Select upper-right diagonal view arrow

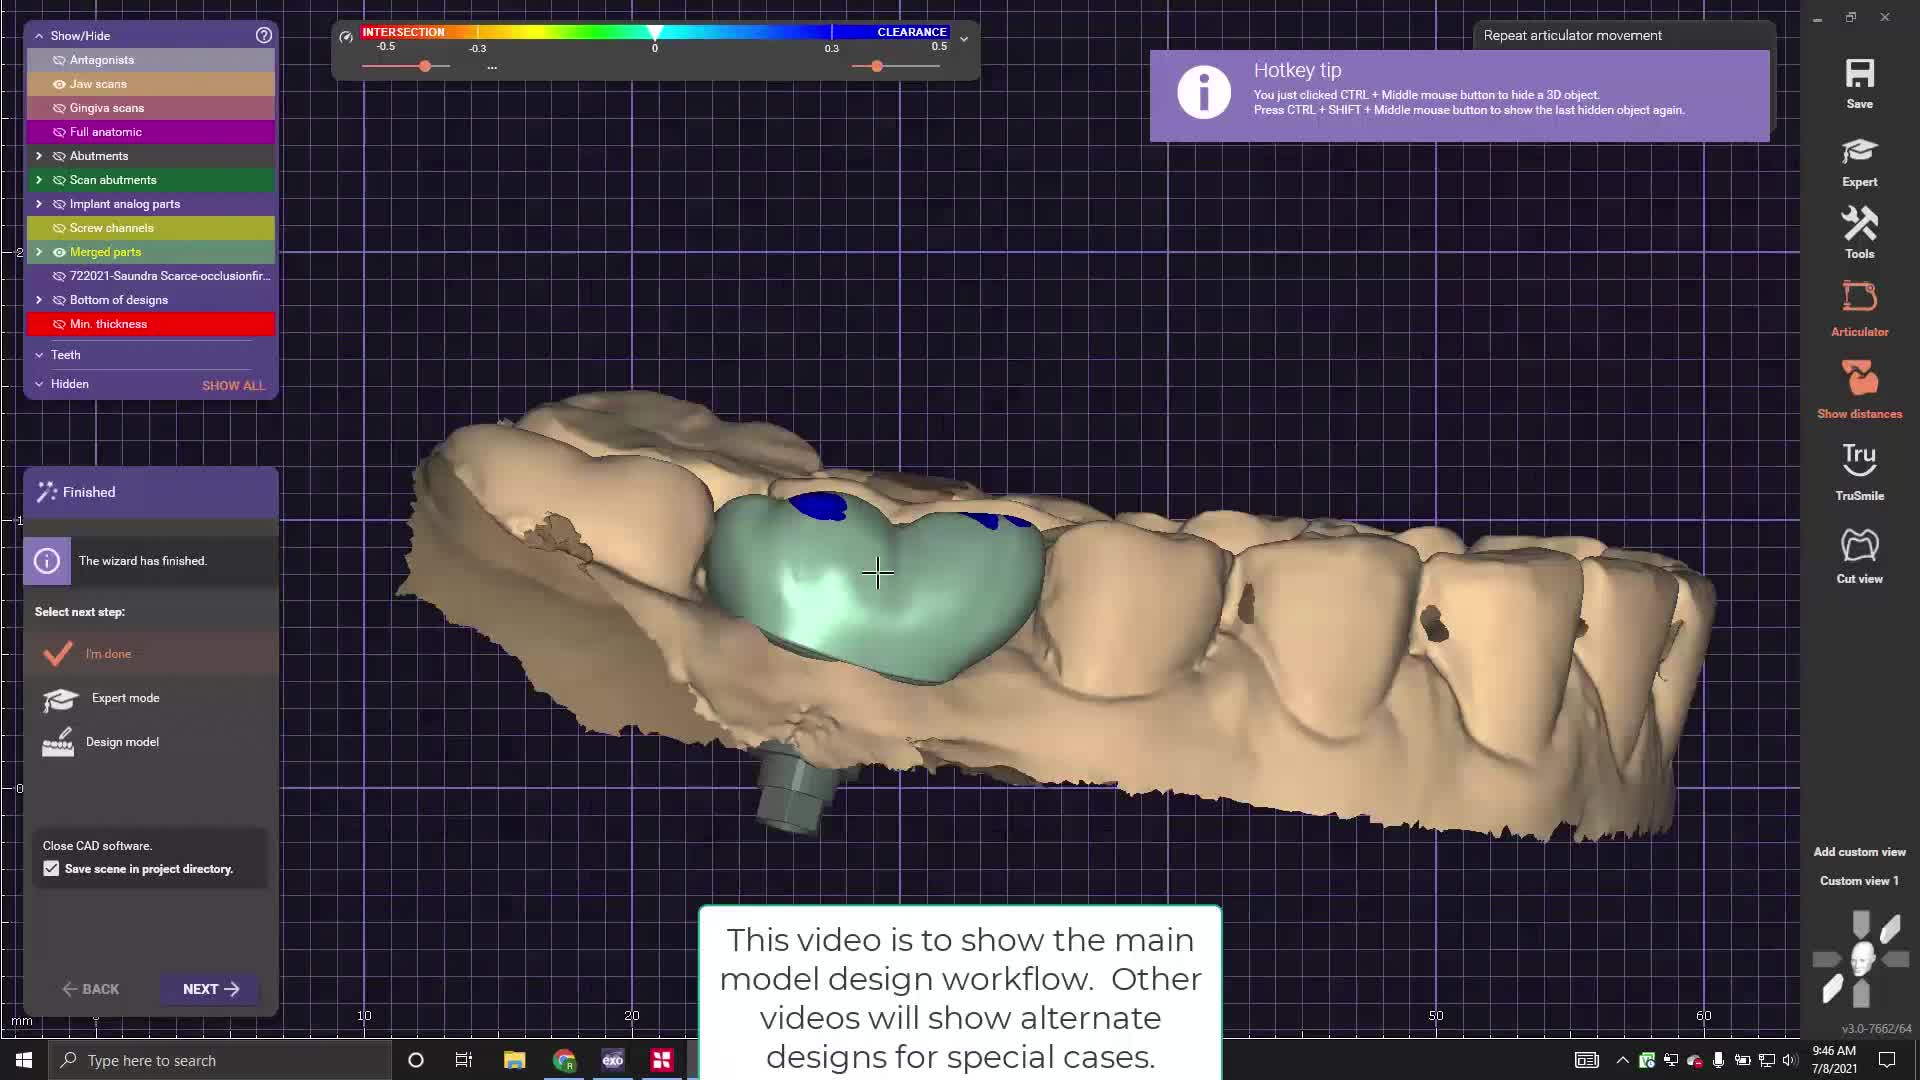[x=1890, y=929]
